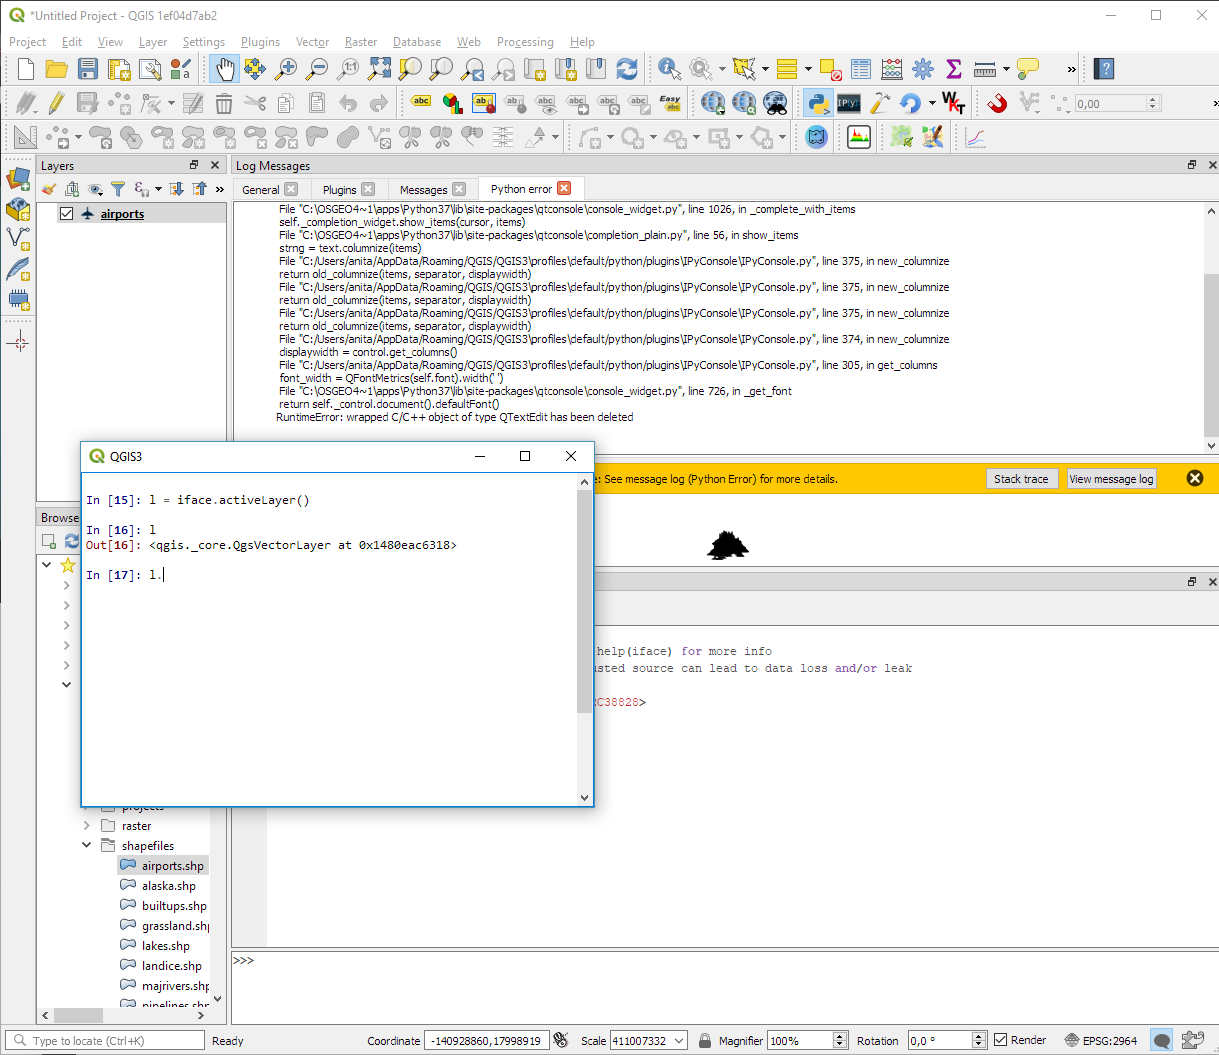1219x1055 pixels.
Task: Open the Scale combo box dropdown
Action: [x=679, y=1040]
